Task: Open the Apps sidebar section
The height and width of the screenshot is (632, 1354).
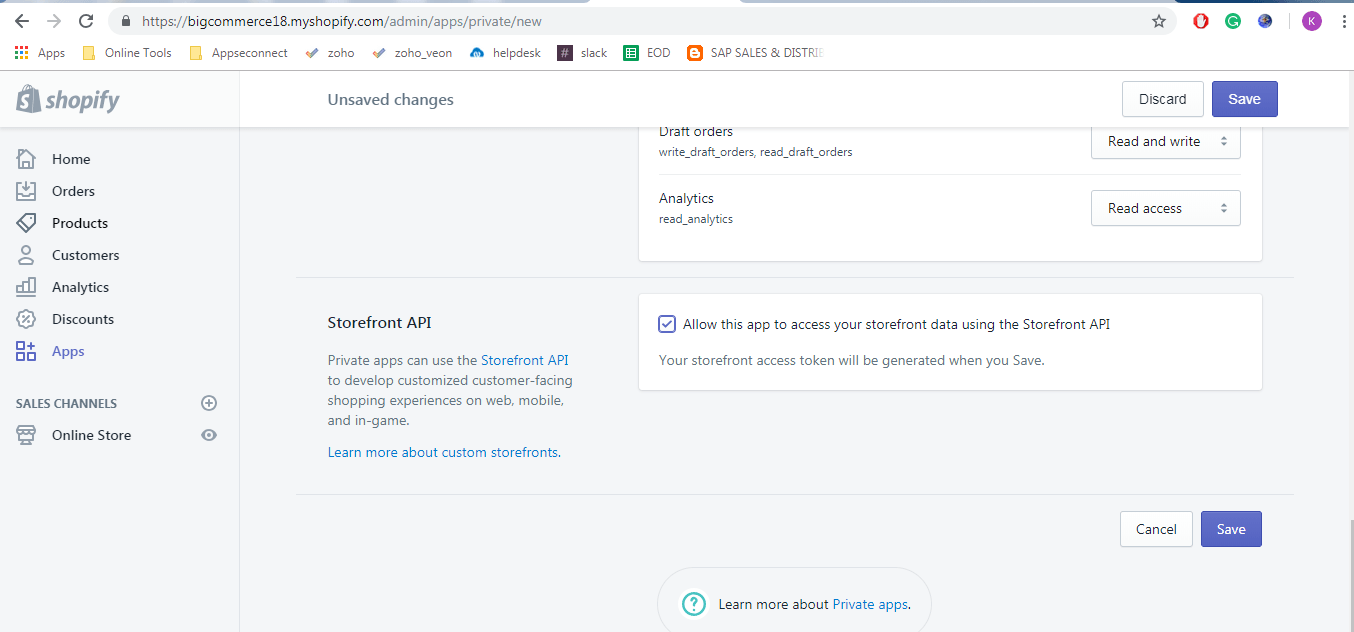Action: coord(68,351)
